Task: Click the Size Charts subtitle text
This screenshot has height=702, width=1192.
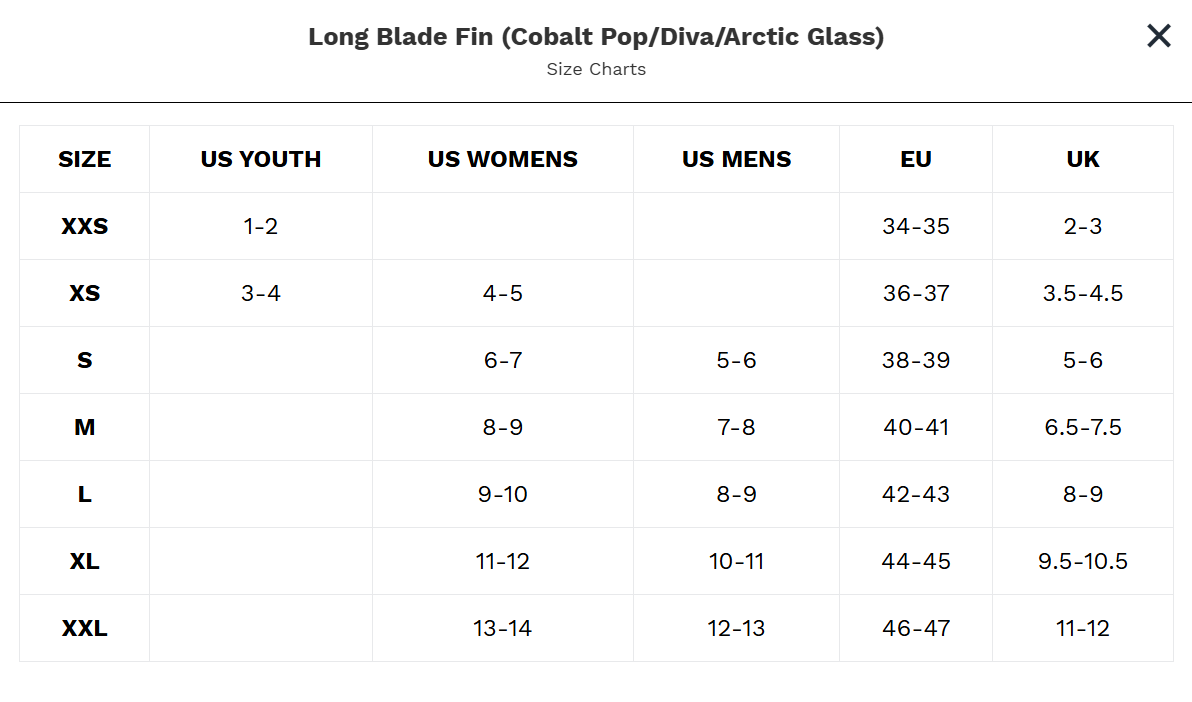Action: point(596,69)
